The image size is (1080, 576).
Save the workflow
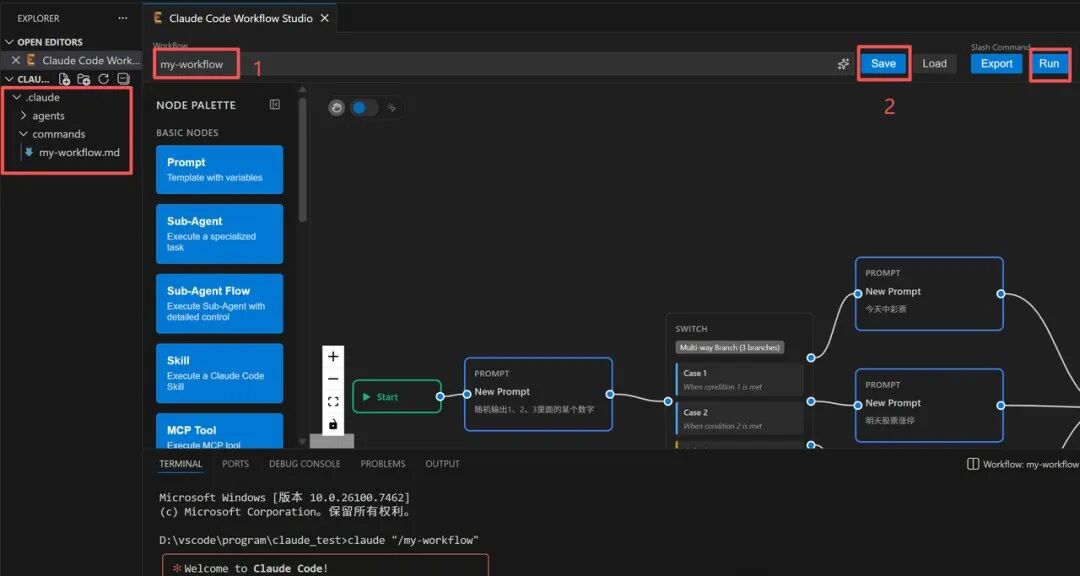884,63
